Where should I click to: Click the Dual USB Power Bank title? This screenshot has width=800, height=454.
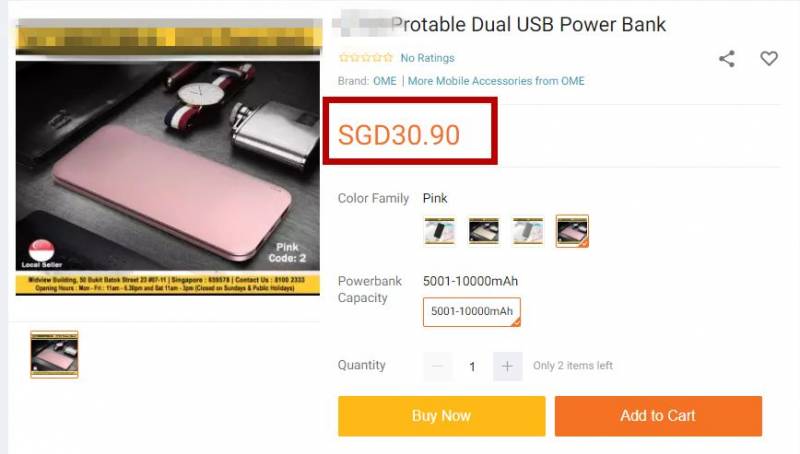(529, 24)
